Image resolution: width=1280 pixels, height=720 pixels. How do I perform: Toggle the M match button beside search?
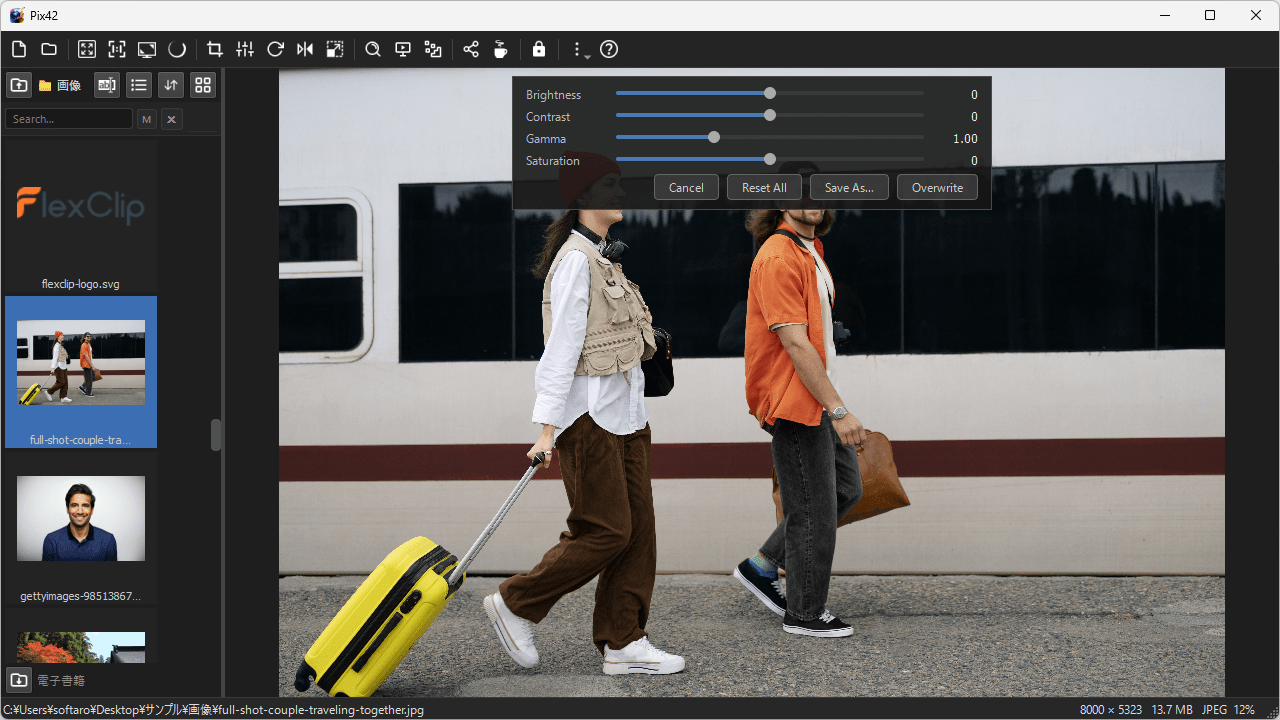(x=147, y=119)
